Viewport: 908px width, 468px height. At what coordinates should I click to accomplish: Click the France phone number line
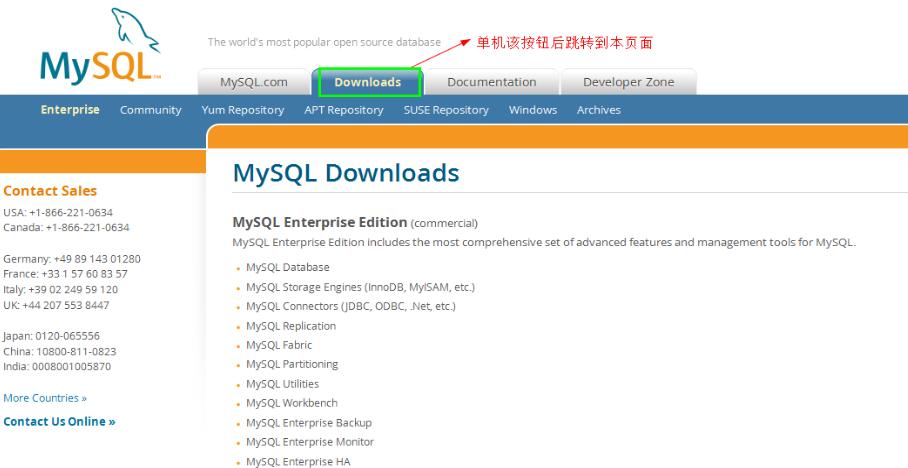point(65,273)
